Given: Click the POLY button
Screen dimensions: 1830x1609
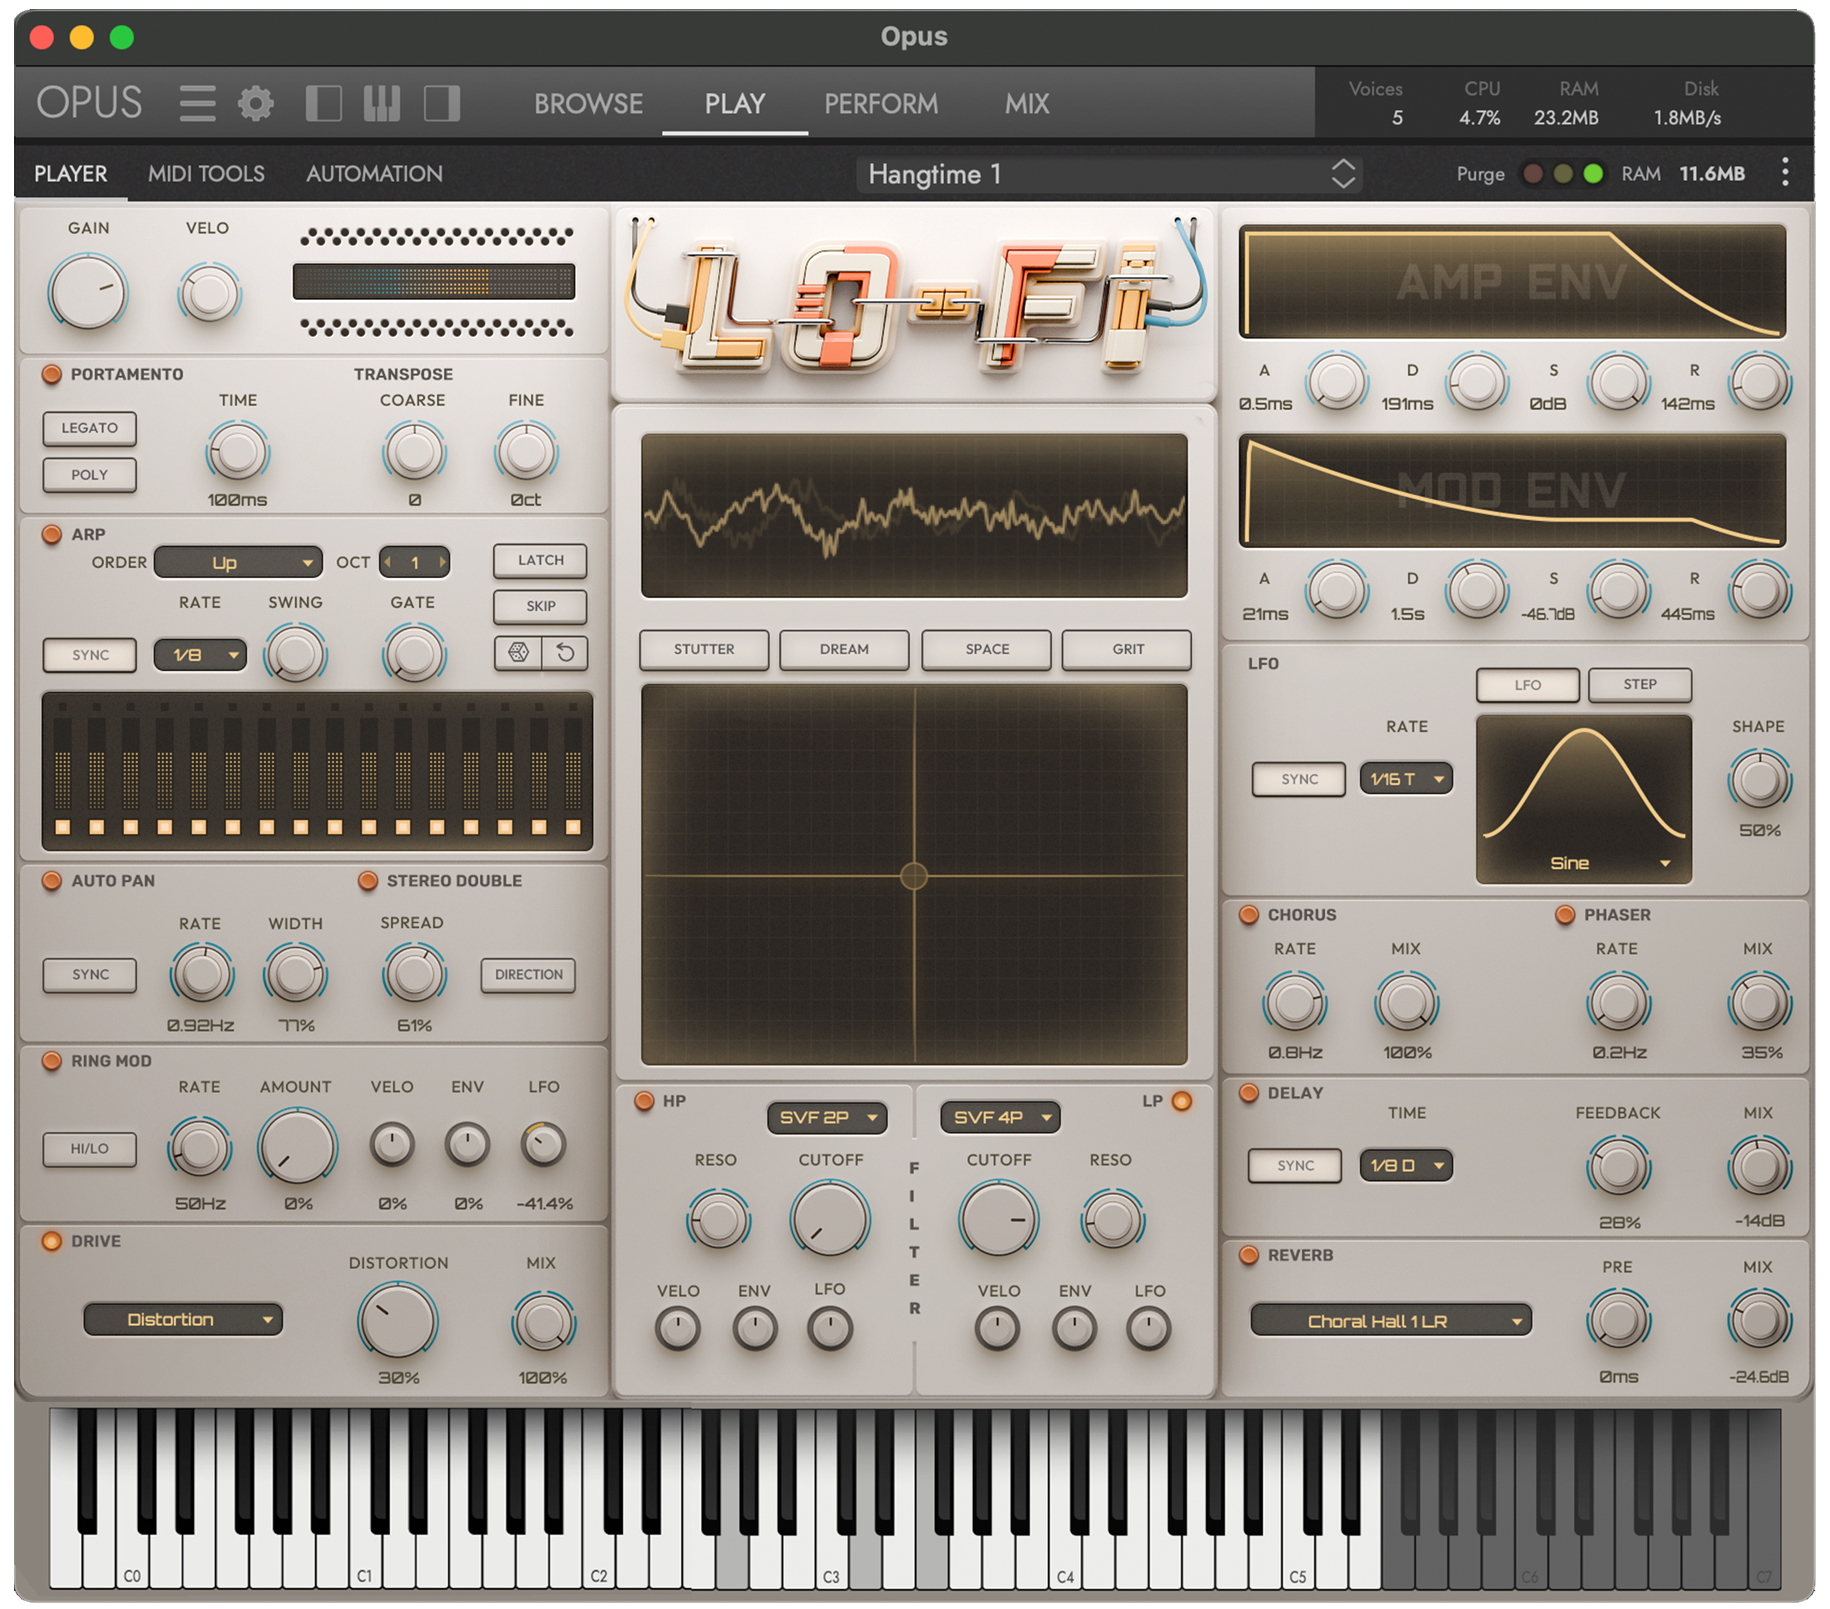Looking at the screenshot, I should point(89,475).
